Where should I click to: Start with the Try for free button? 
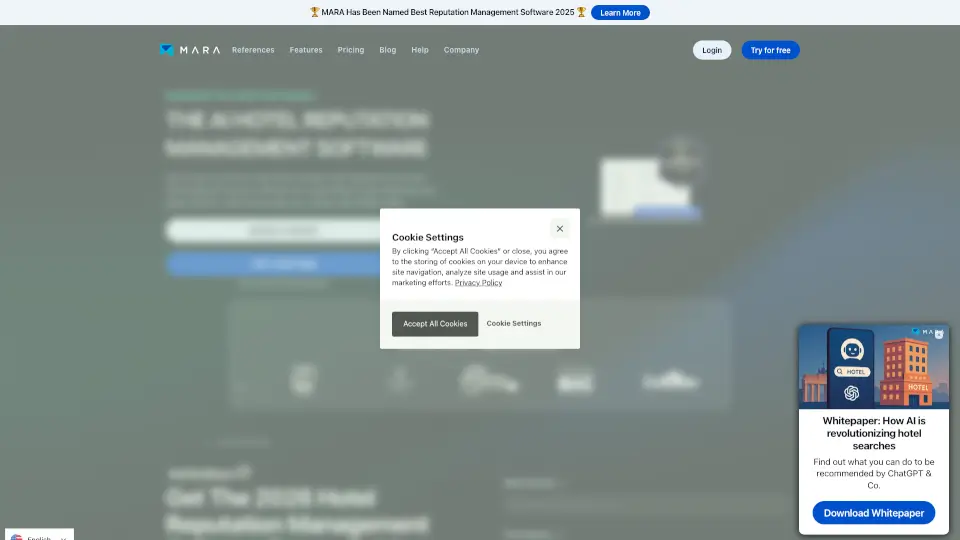tap(770, 50)
